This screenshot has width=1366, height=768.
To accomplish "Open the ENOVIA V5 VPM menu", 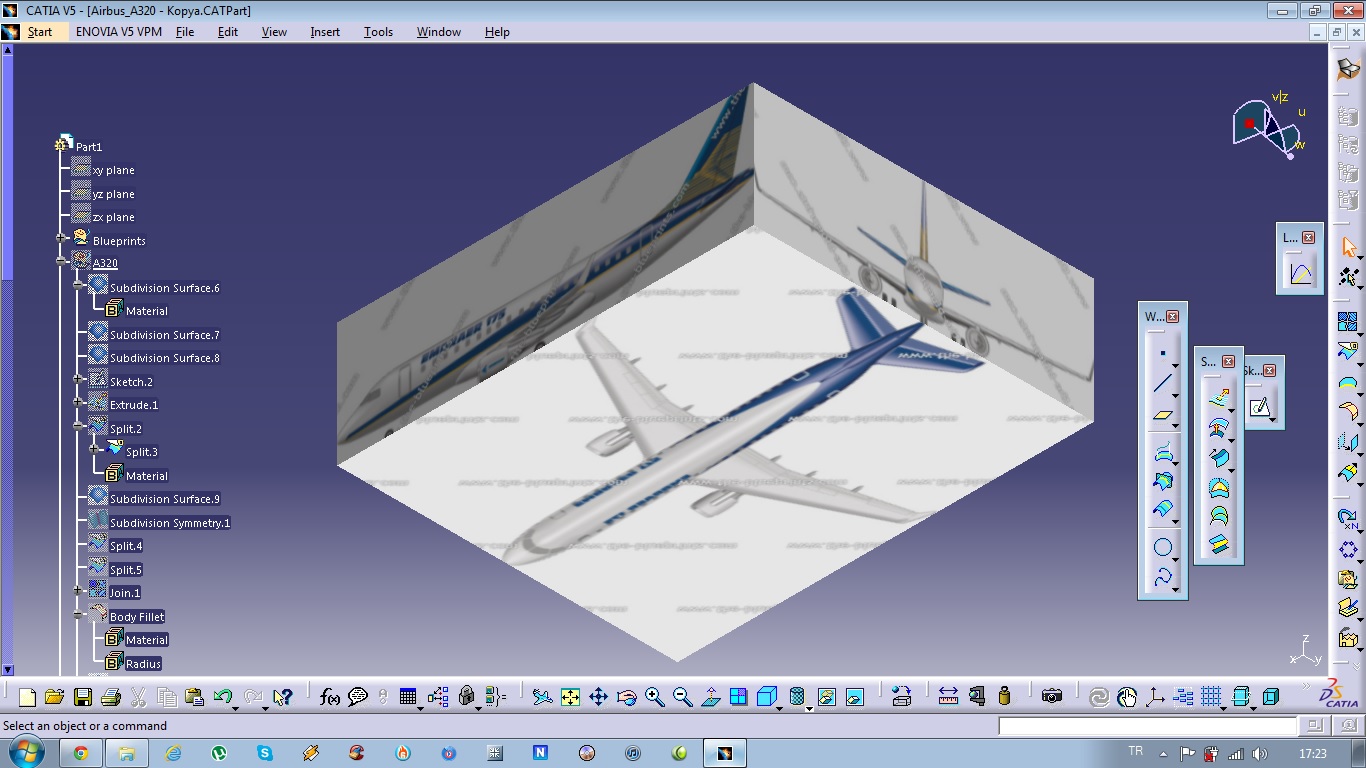I will tap(118, 32).
